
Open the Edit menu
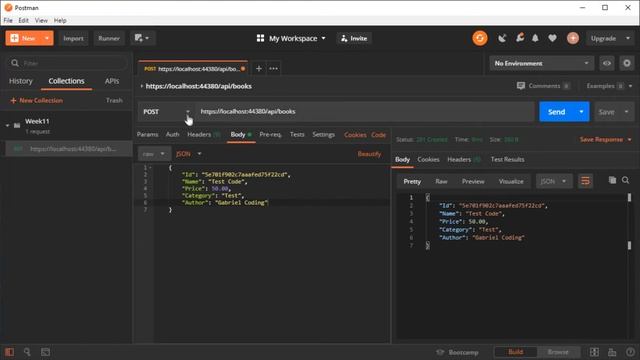[23, 20]
